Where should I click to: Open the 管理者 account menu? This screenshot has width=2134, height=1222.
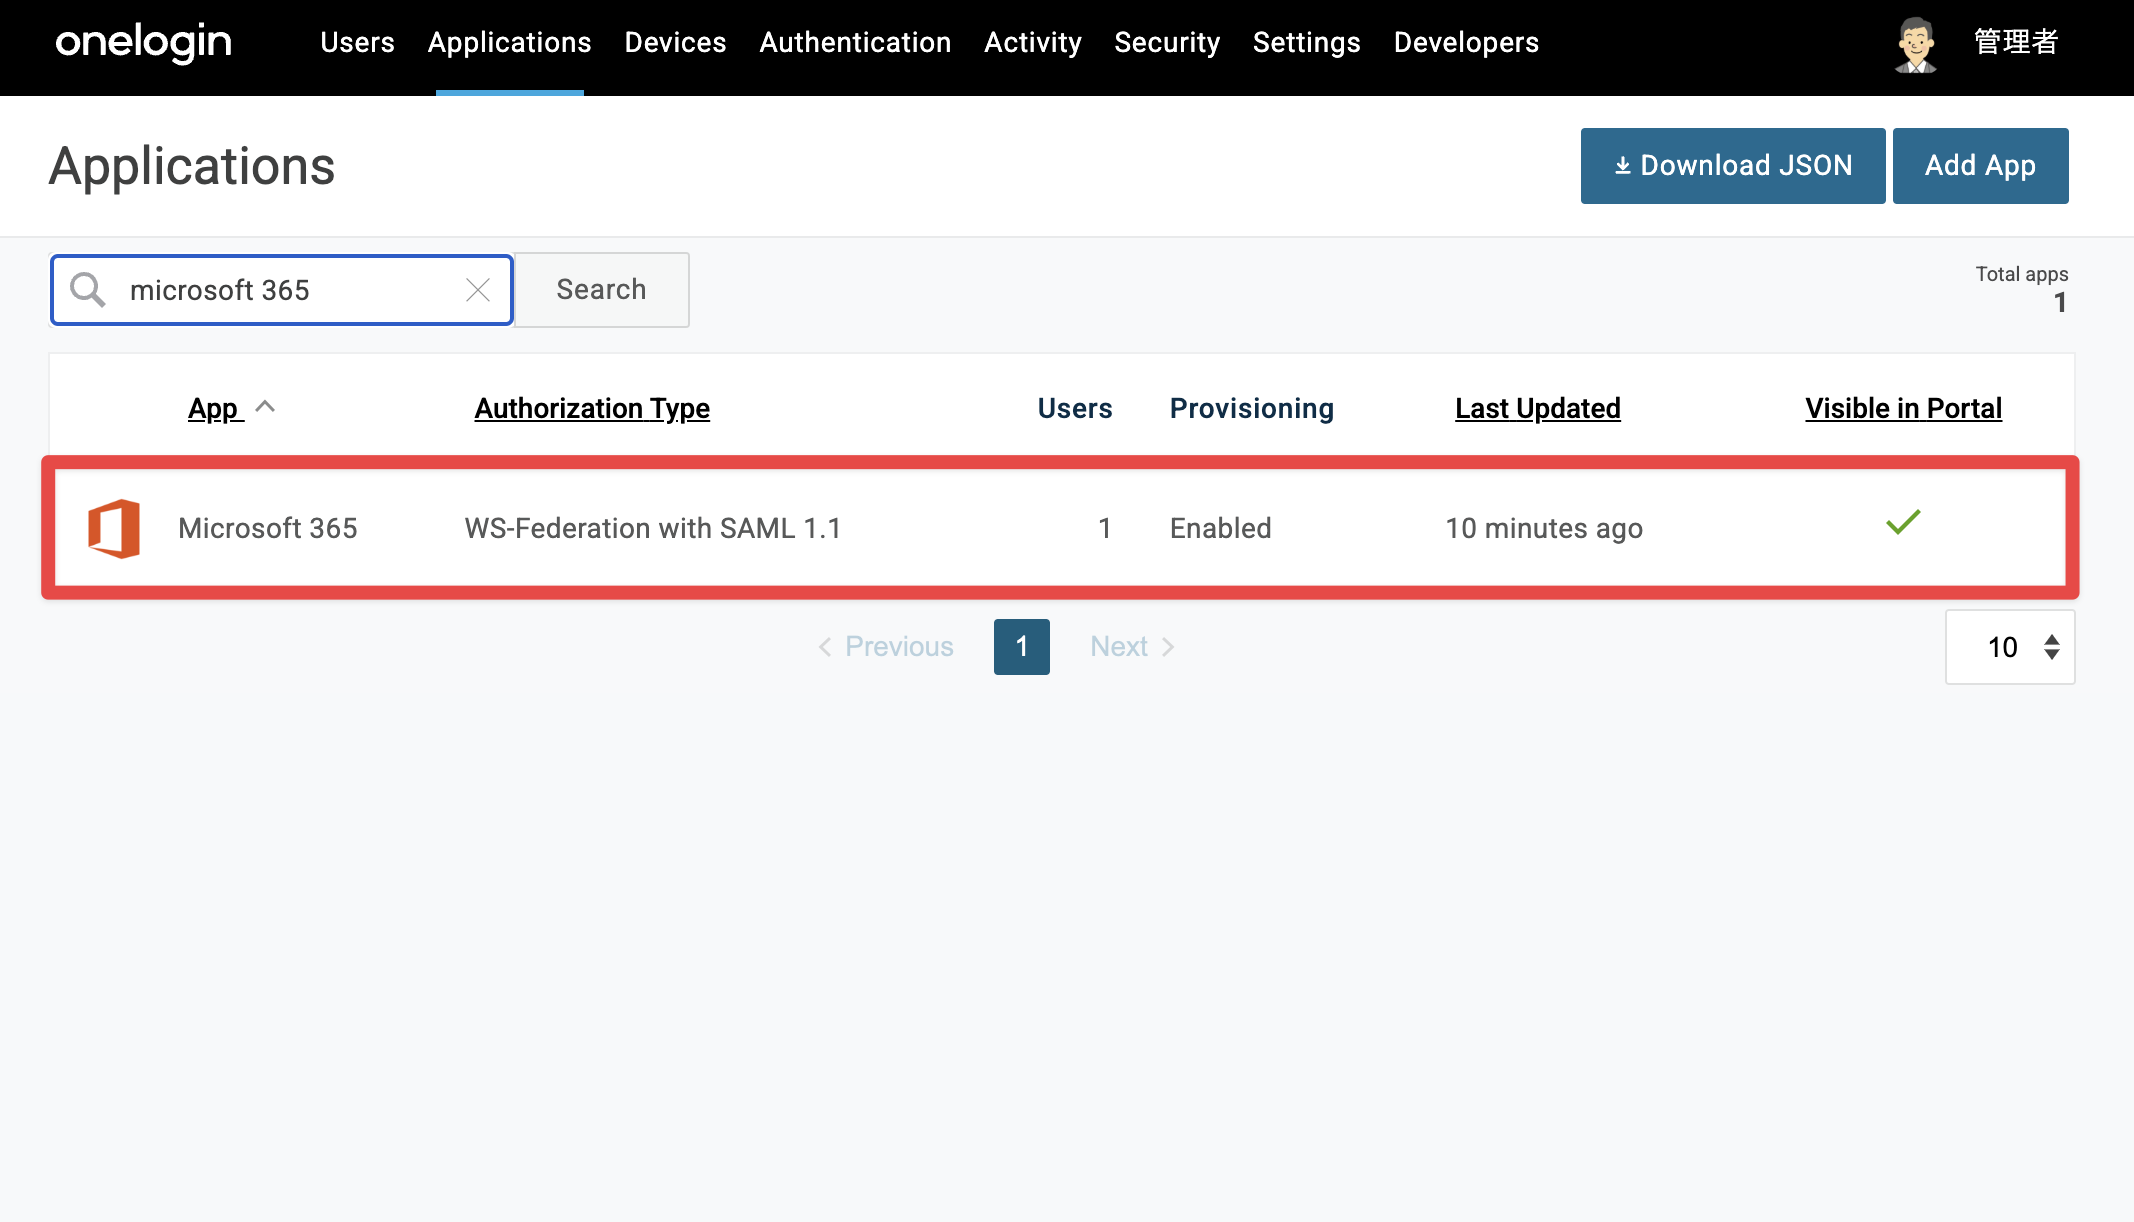[x=2016, y=42]
